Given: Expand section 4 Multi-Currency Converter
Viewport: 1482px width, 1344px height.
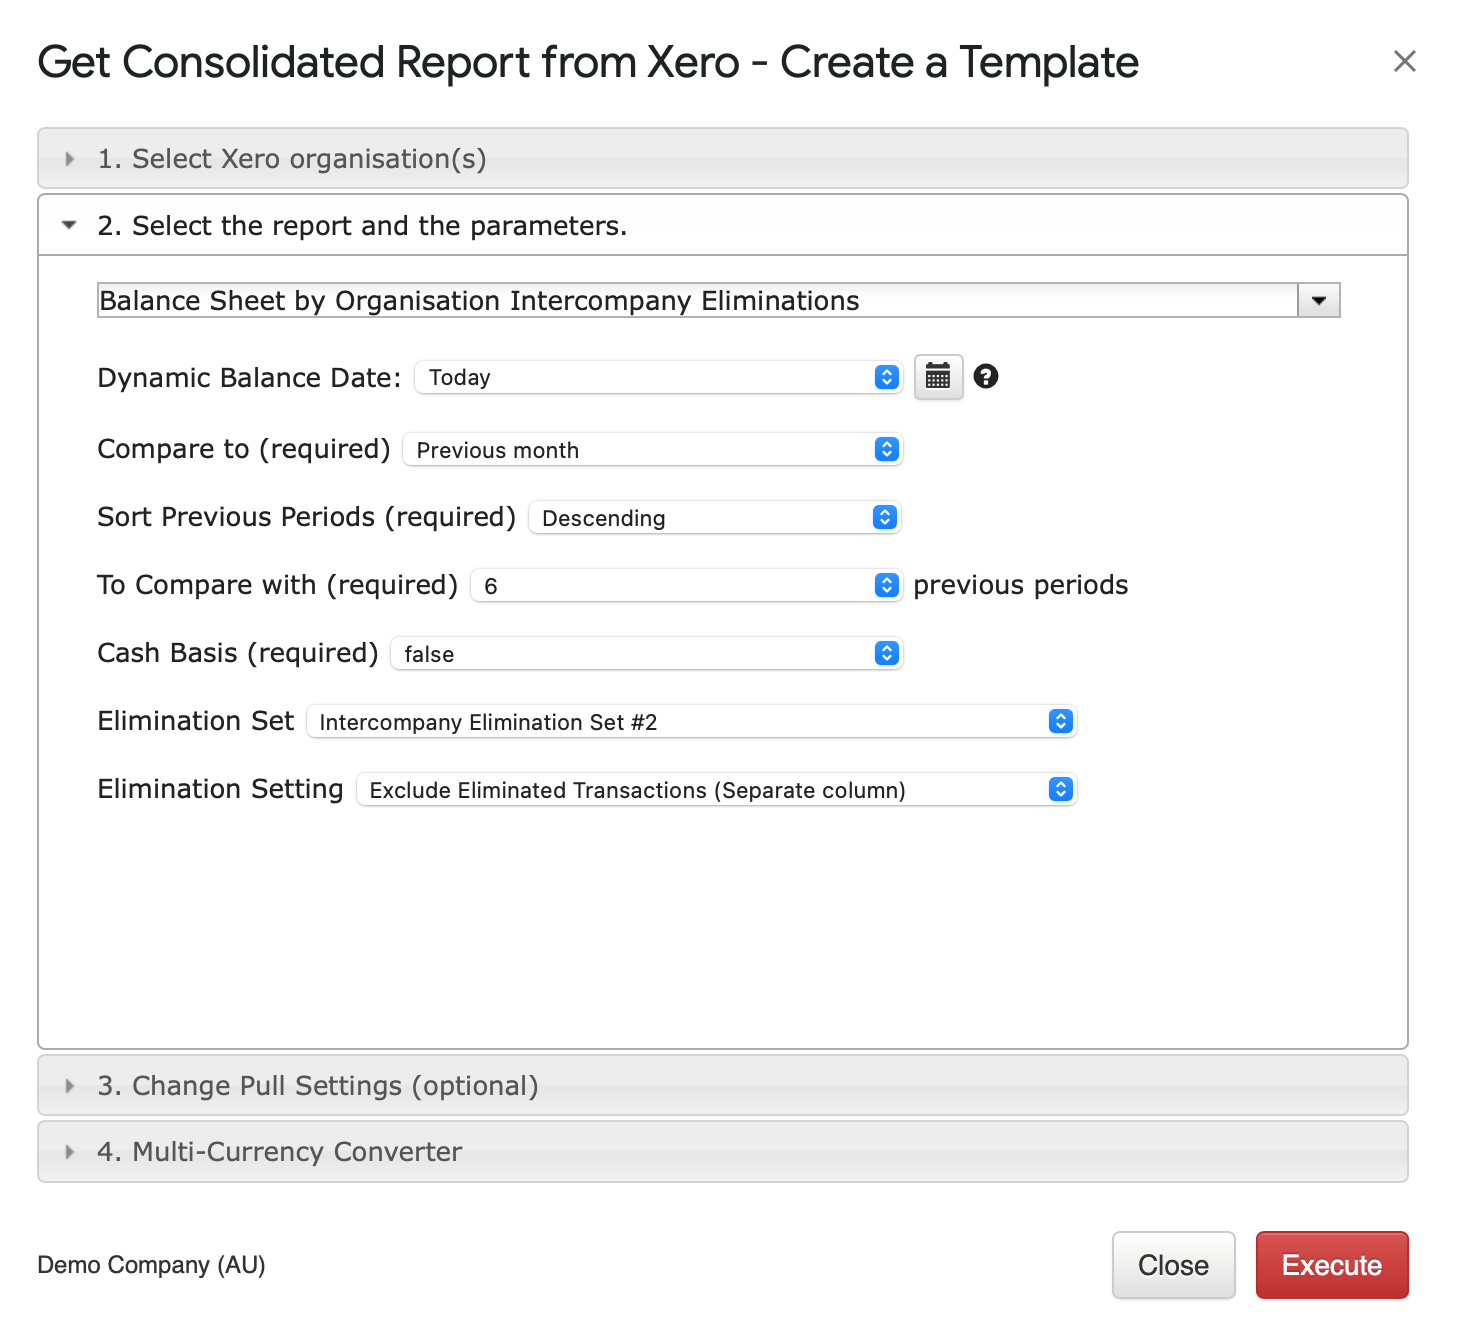Looking at the screenshot, I should pos(722,1151).
